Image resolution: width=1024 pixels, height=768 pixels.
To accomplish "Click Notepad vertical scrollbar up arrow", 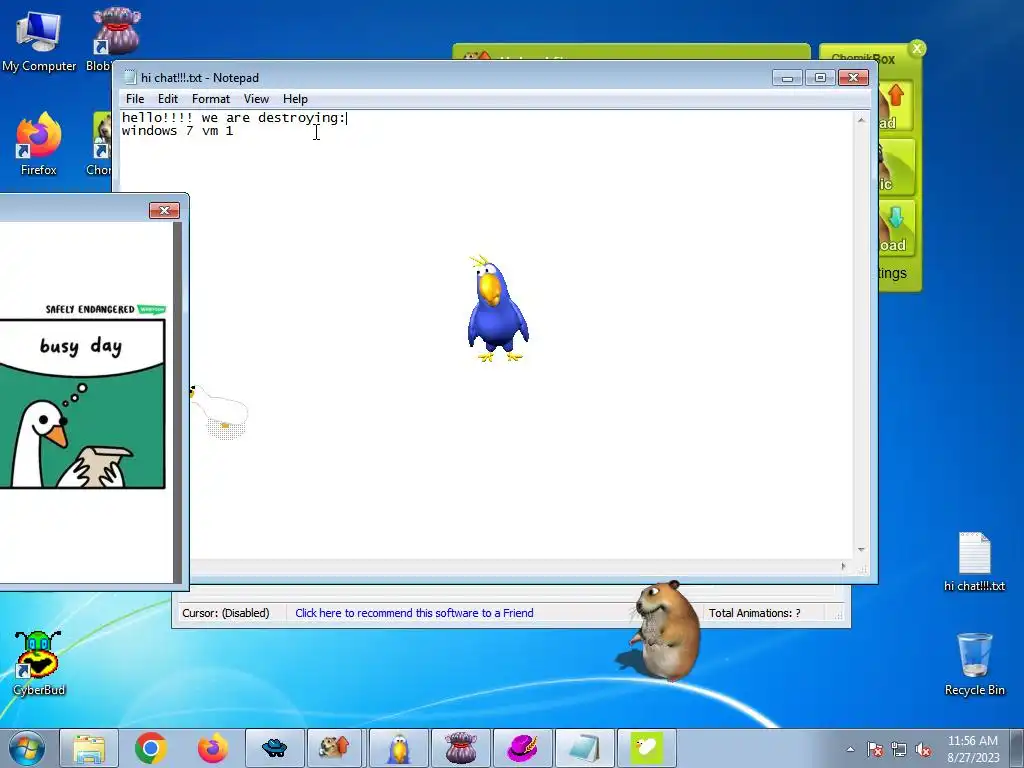I will [861, 120].
